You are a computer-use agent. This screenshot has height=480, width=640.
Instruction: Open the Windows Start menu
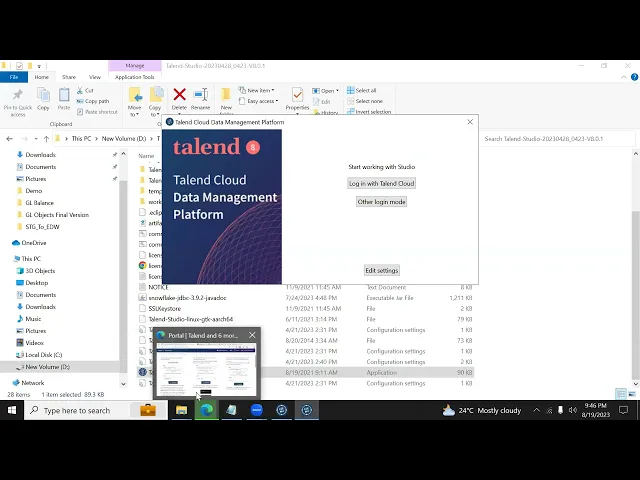pos(12,410)
